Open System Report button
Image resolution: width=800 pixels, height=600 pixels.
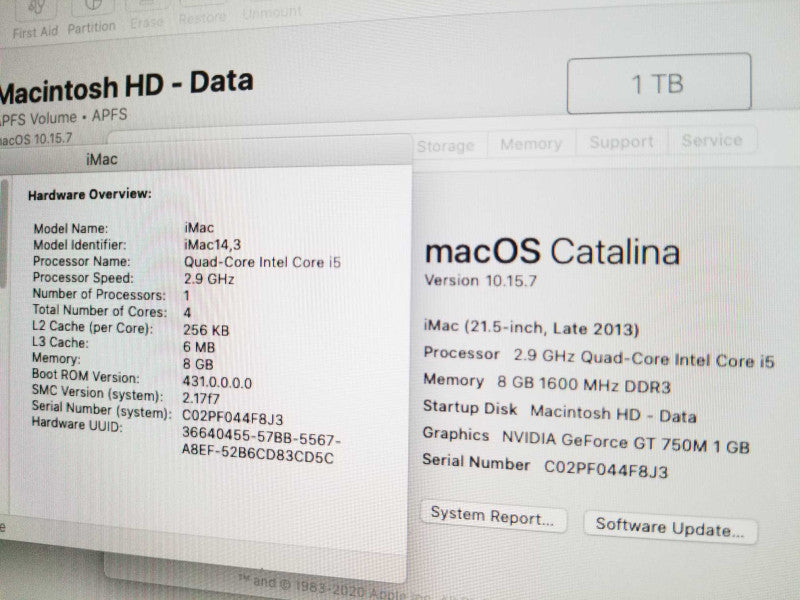coord(493,517)
